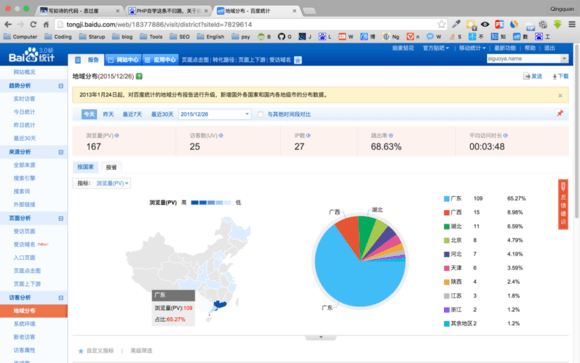Collapse the 来源分析 sidebar section
This screenshot has height=363, width=580.
click(61, 152)
